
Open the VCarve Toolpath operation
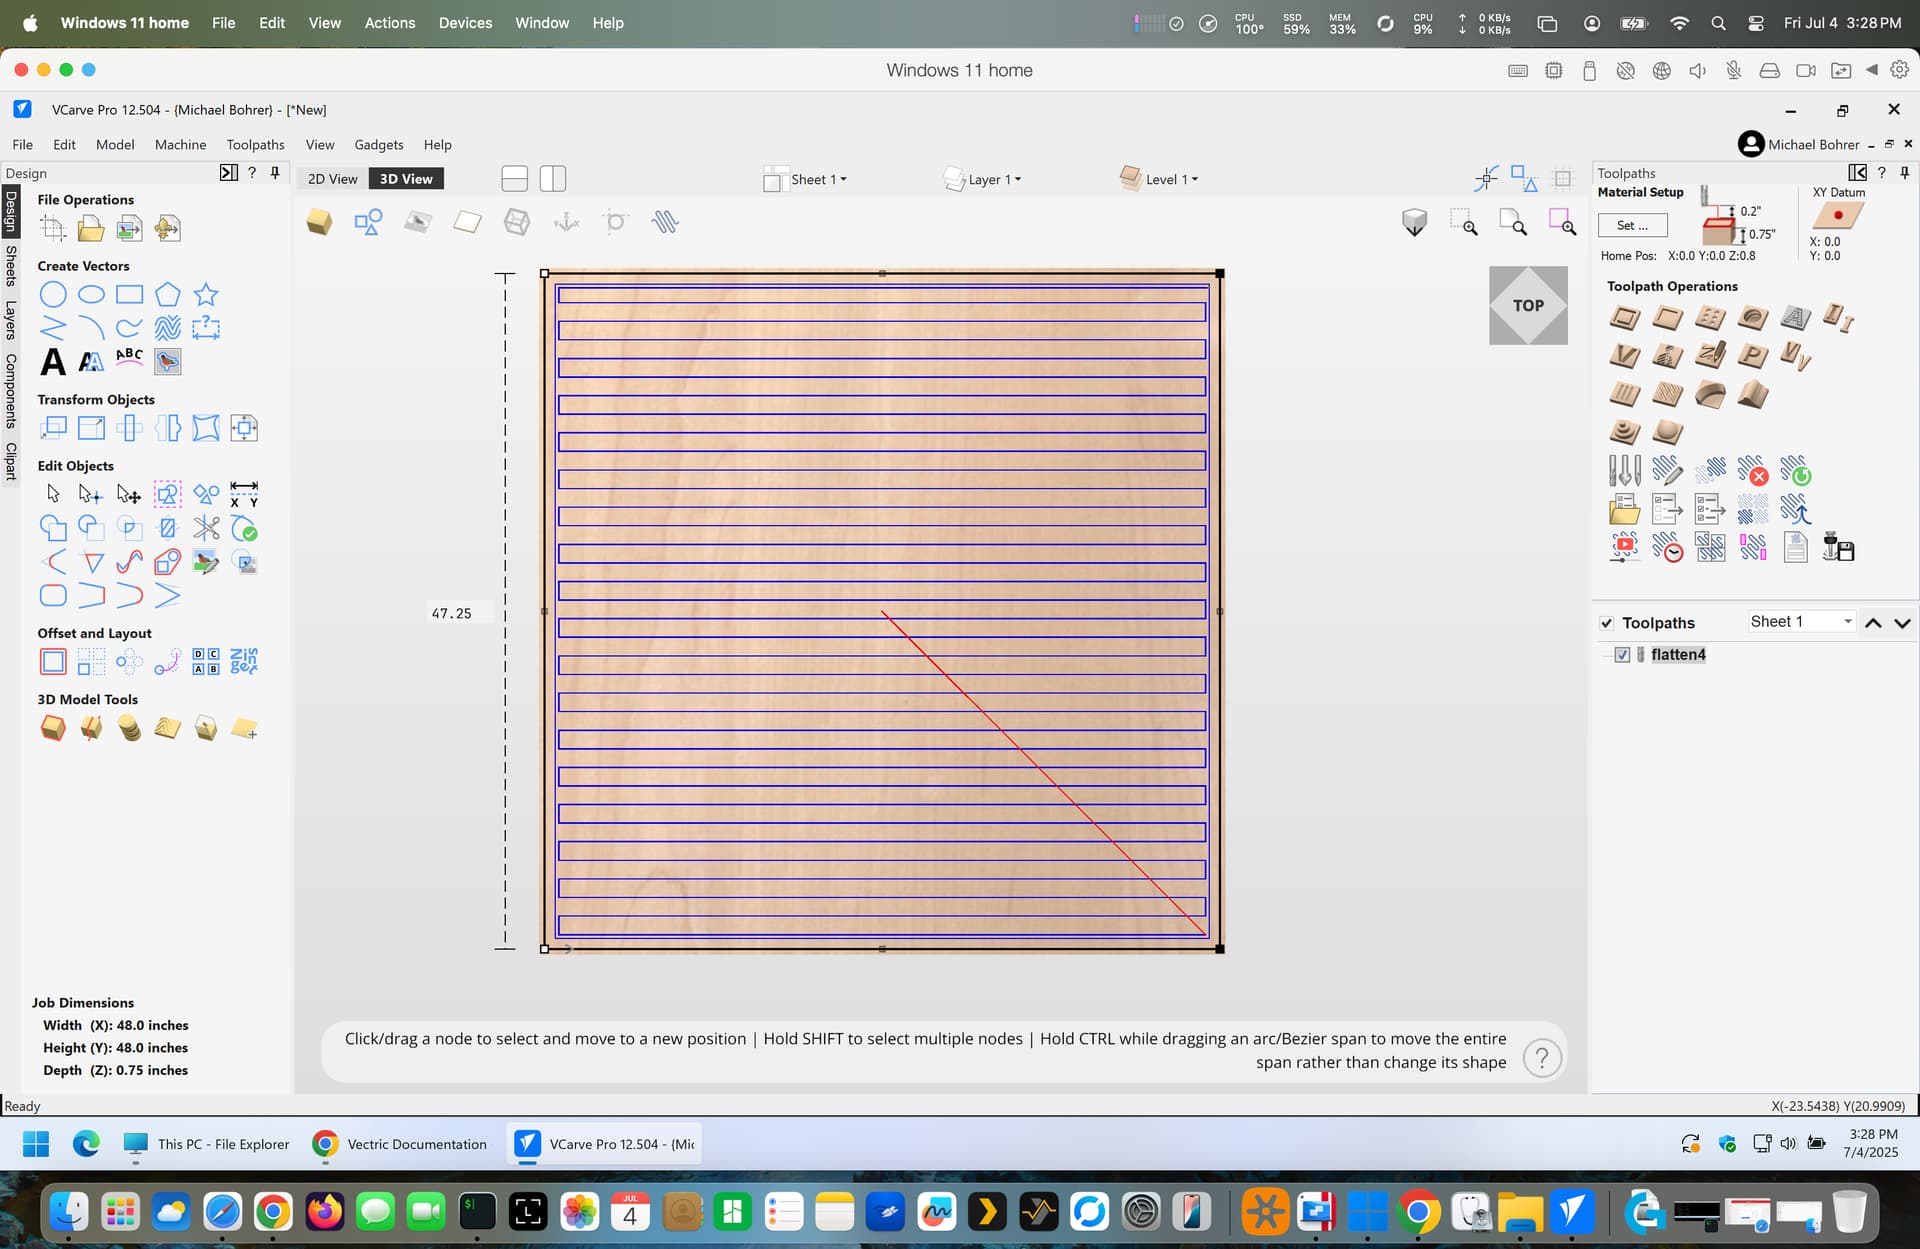click(1625, 356)
